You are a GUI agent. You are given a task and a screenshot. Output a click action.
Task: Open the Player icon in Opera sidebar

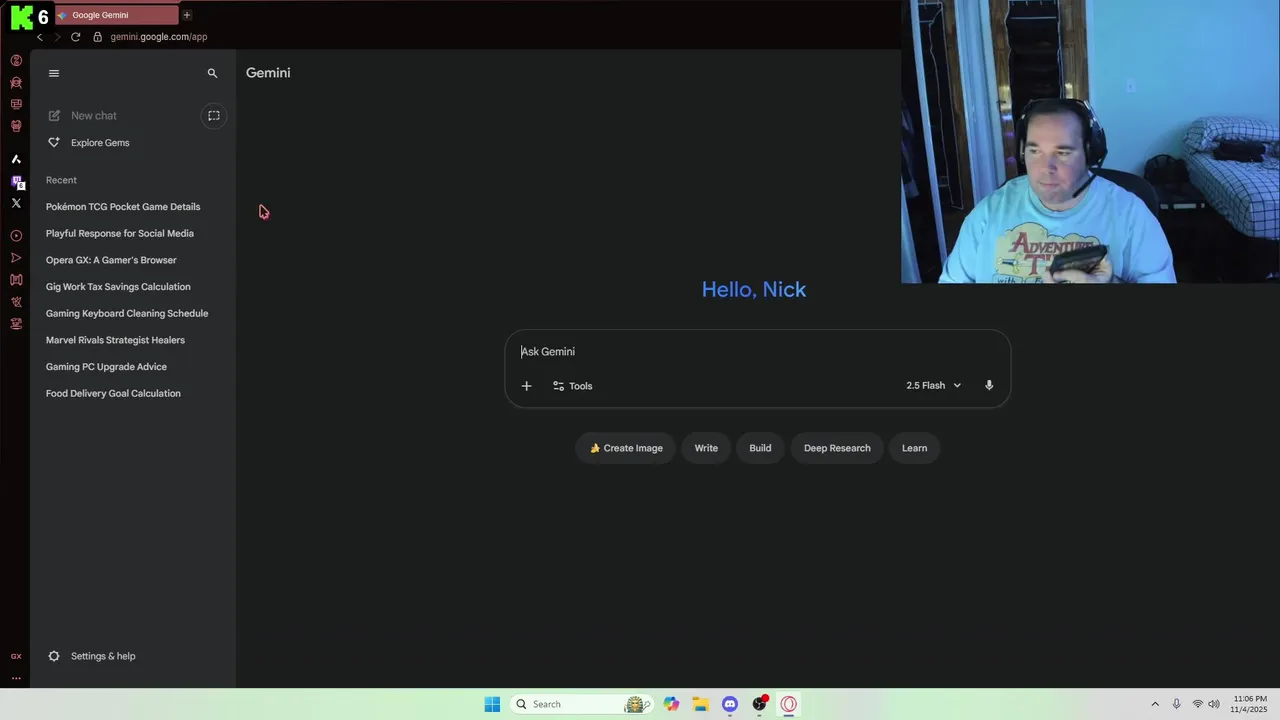16,236
